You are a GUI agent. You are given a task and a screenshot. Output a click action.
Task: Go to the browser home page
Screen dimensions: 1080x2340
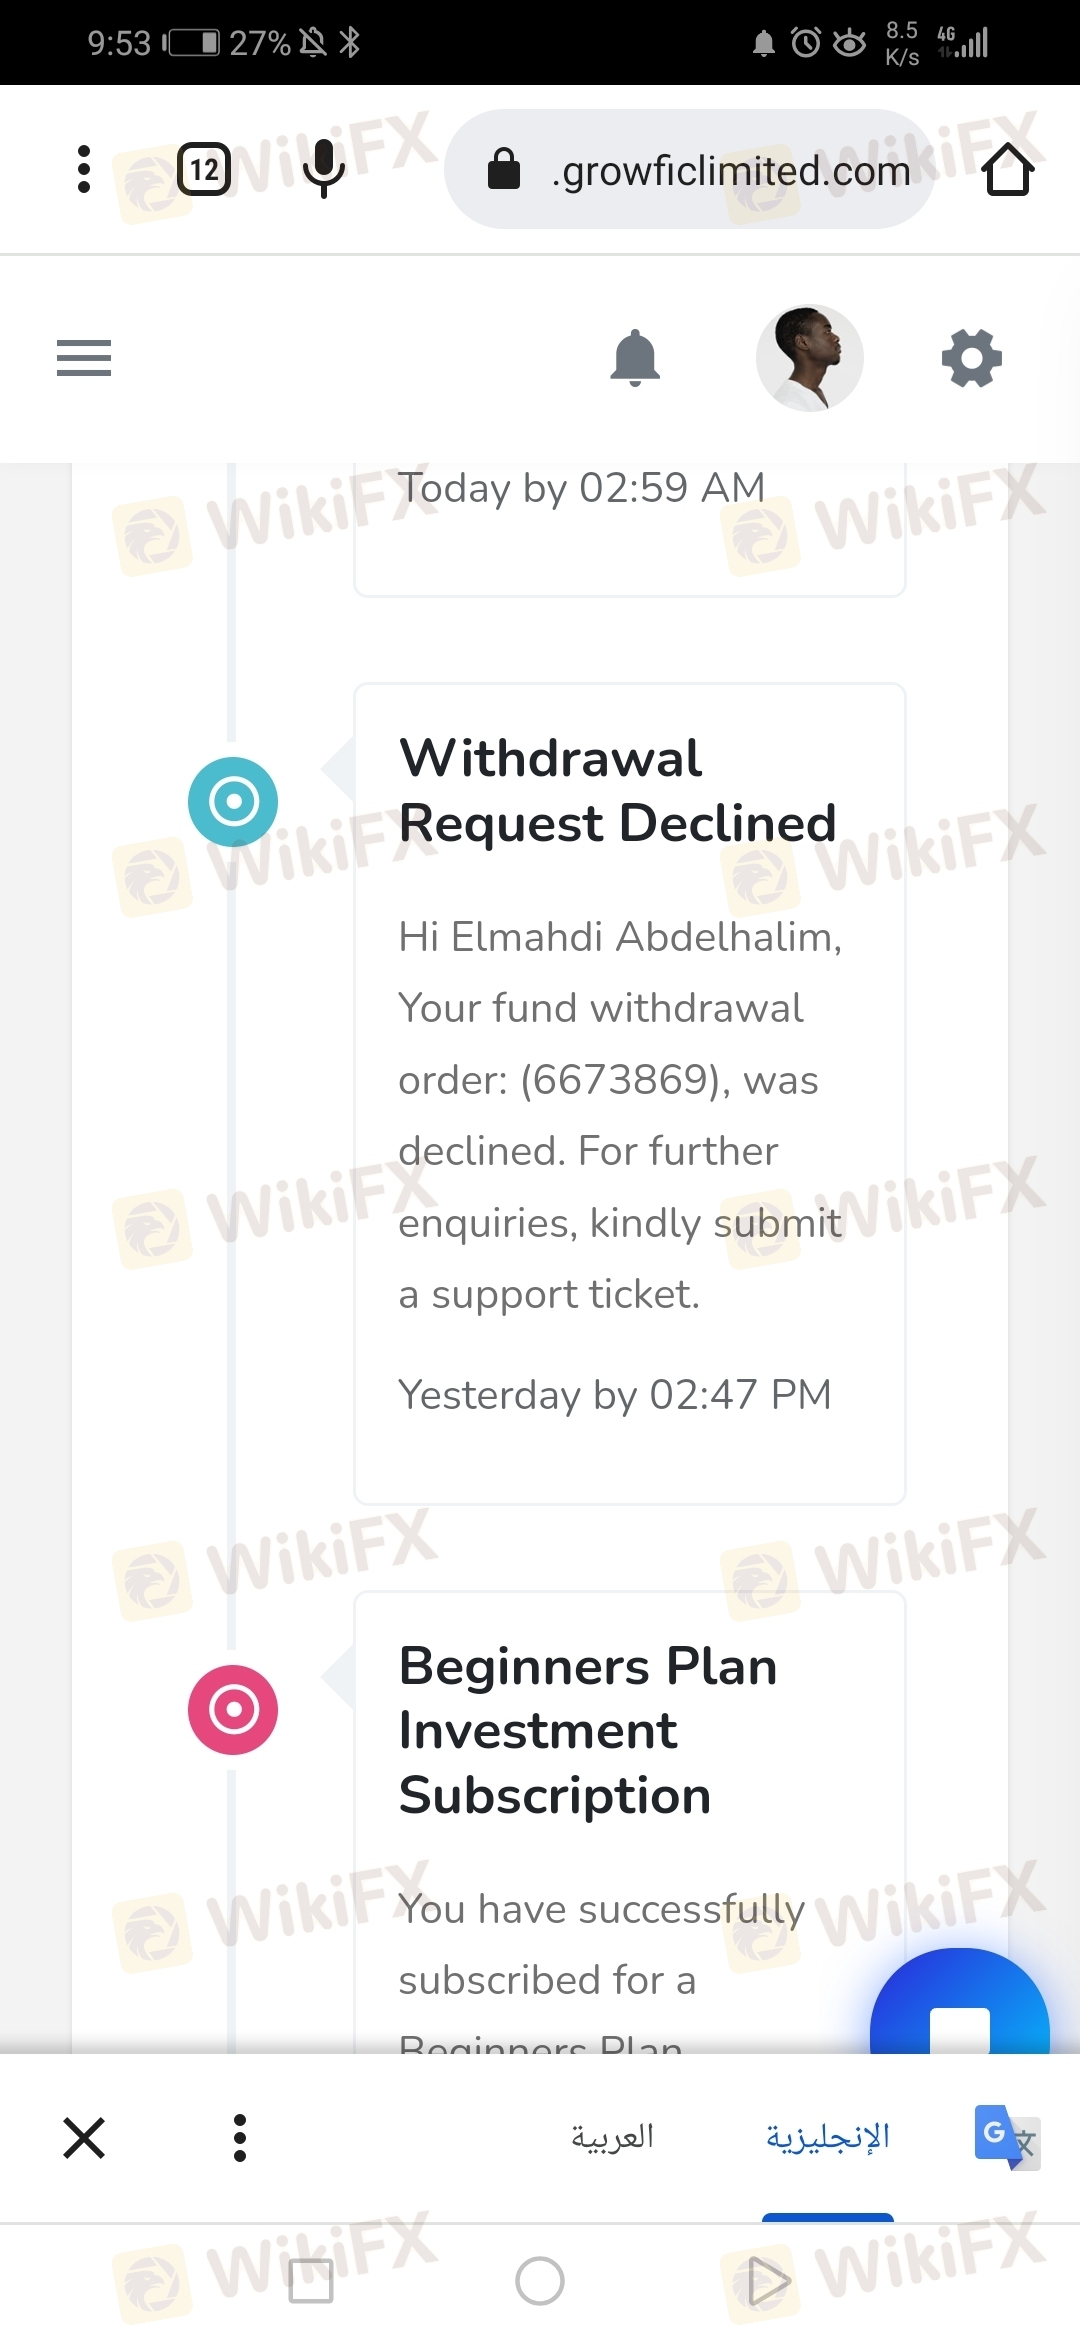pyautogui.click(x=1007, y=170)
